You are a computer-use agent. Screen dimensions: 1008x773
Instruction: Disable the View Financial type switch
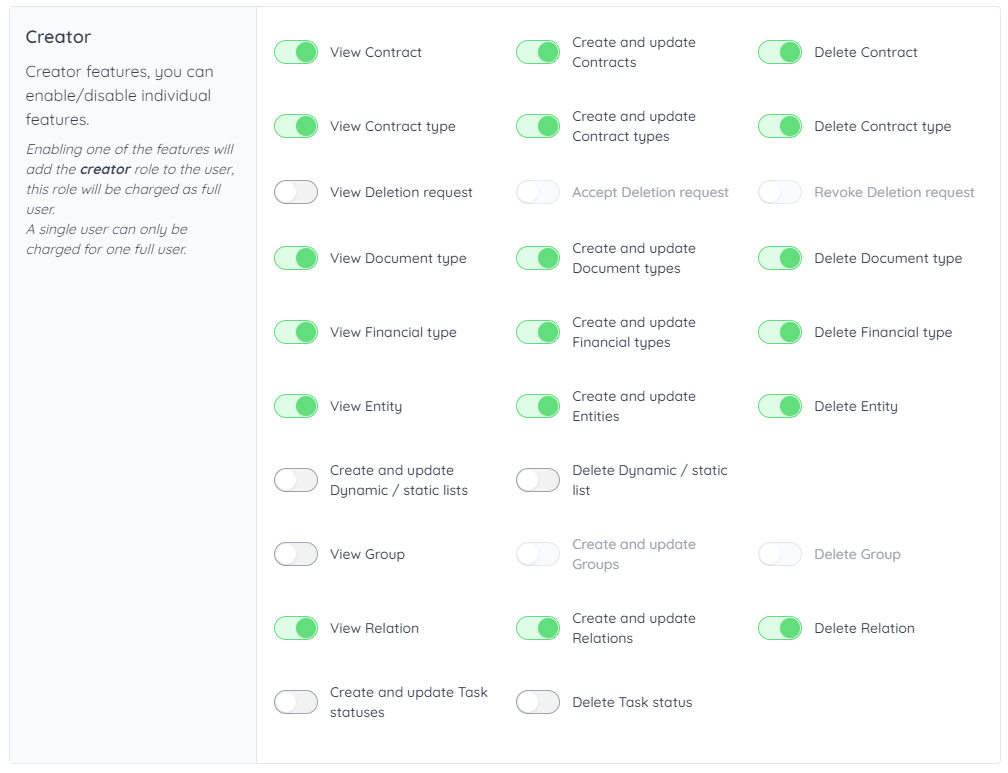click(x=296, y=332)
